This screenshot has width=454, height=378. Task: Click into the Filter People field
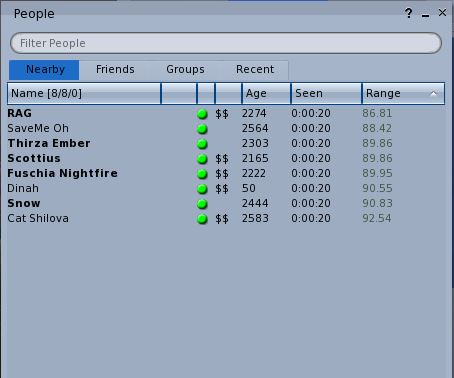coord(226,43)
